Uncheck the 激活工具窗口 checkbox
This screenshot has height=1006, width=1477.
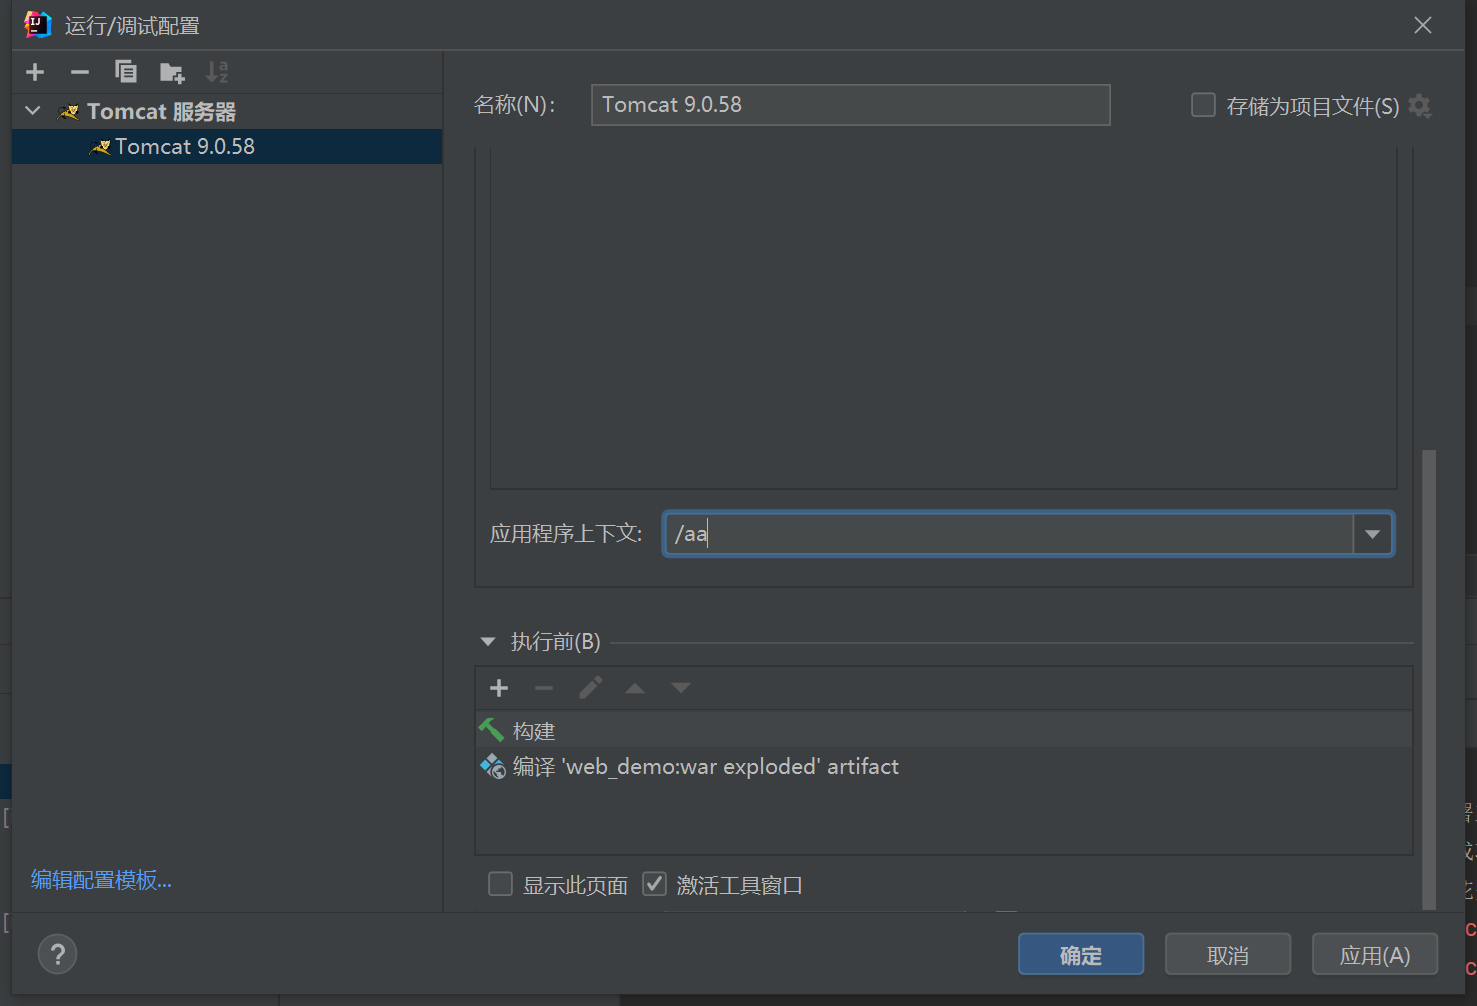click(654, 884)
